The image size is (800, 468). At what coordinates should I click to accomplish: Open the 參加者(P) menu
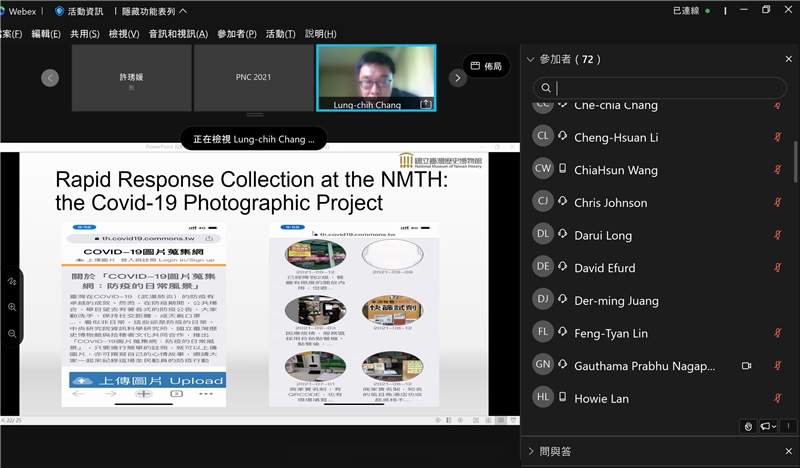click(x=237, y=34)
